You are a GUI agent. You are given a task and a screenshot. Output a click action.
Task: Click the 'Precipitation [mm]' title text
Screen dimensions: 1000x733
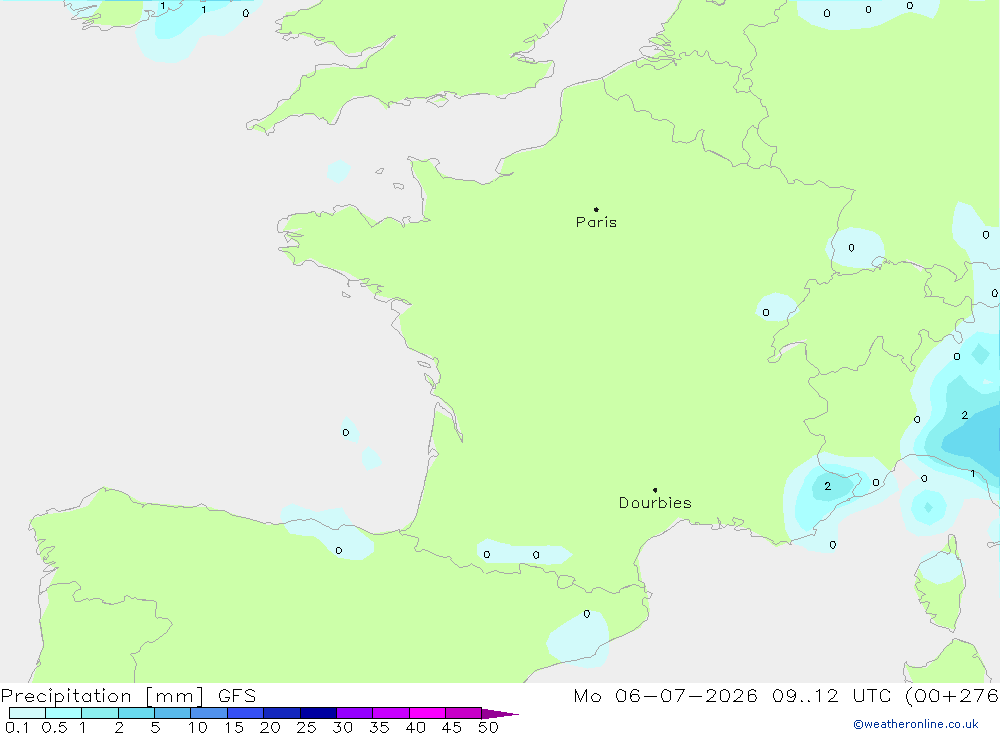point(102,696)
